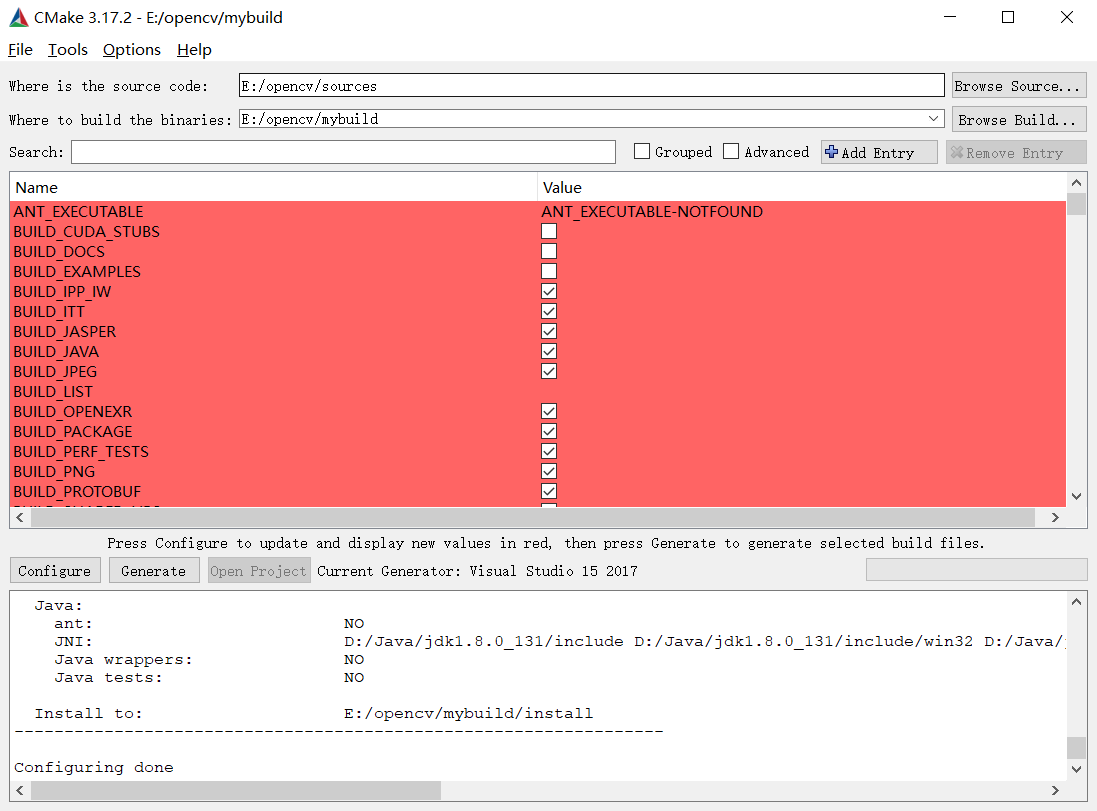Click the Configure button

click(55, 571)
